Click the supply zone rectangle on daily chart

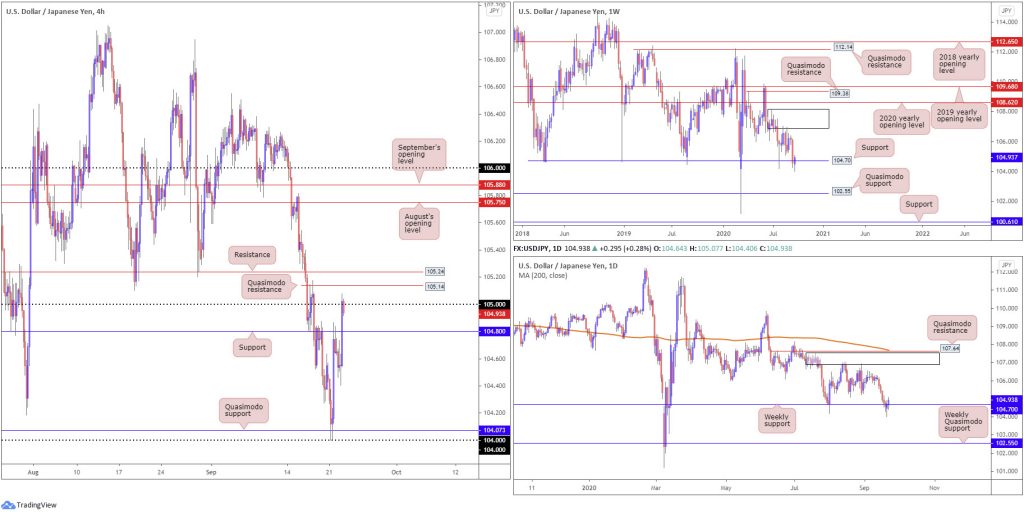[872, 359]
